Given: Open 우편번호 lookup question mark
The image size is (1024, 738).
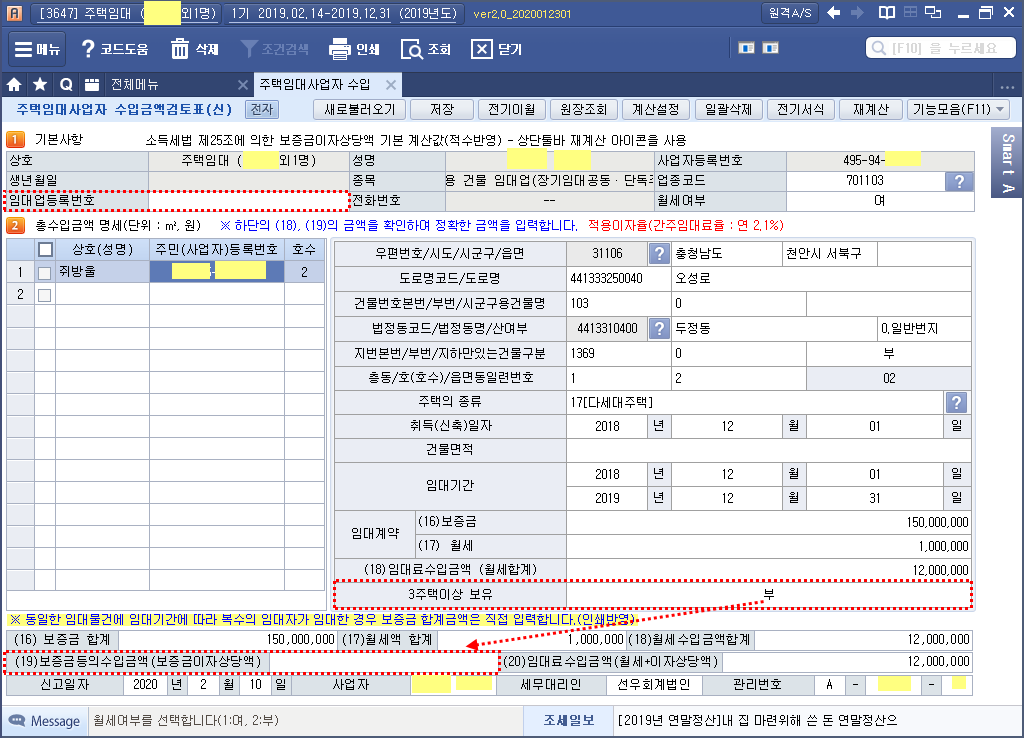Looking at the screenshot, I should (659, 253).
